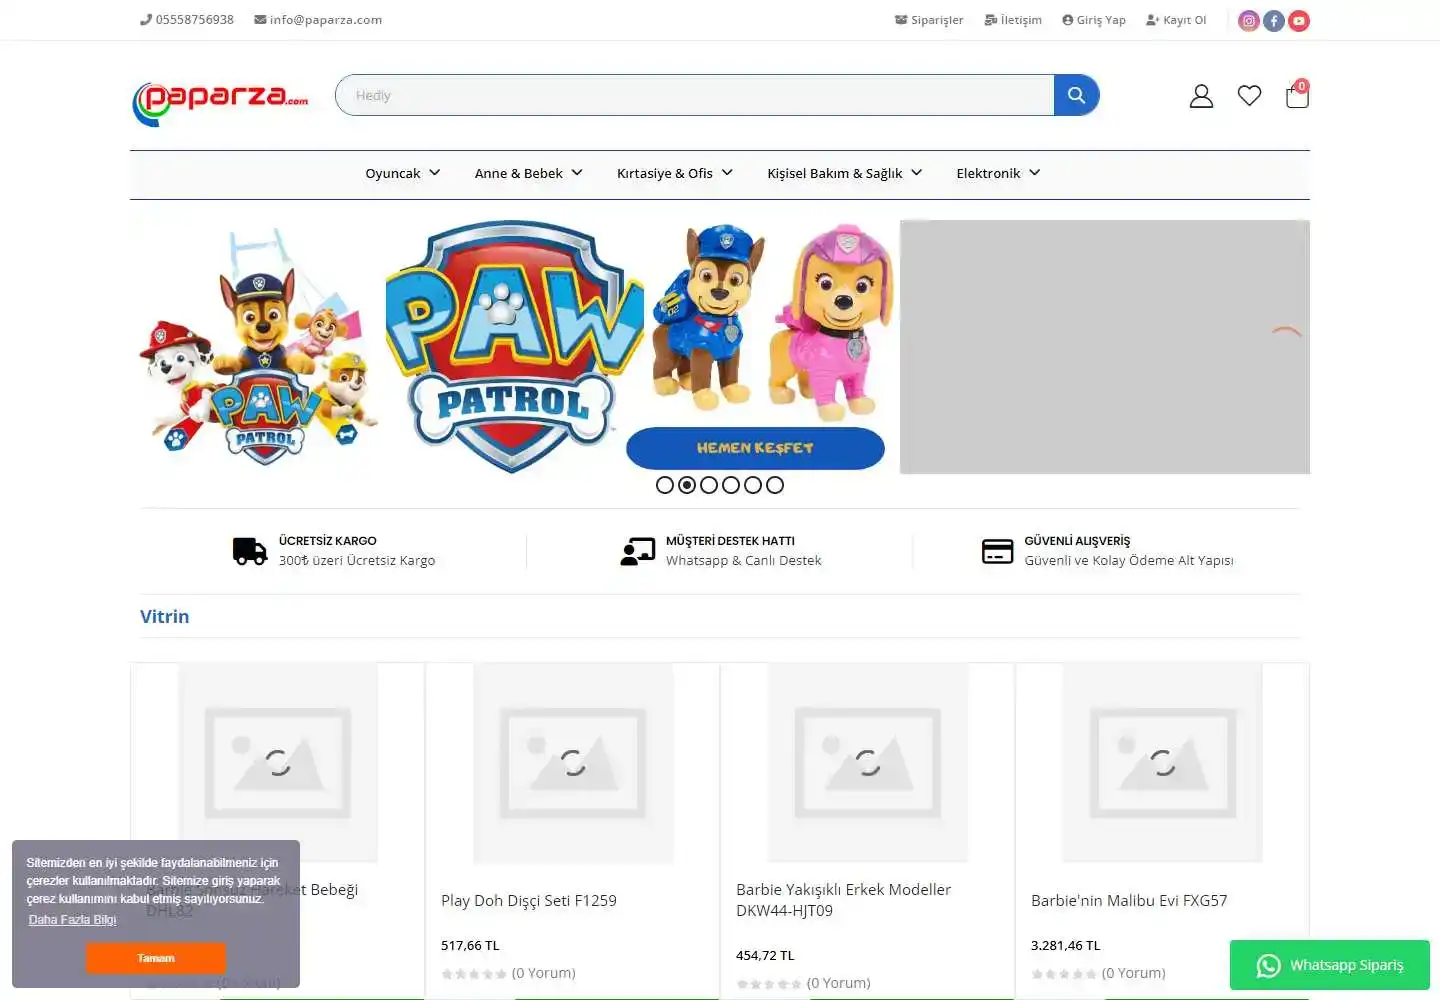Open the Kırtasiye & Ofis menu
Image resolution: width=1440 pixels, height=1000 pixels.
pyautogui.click(x=665, y=173)
